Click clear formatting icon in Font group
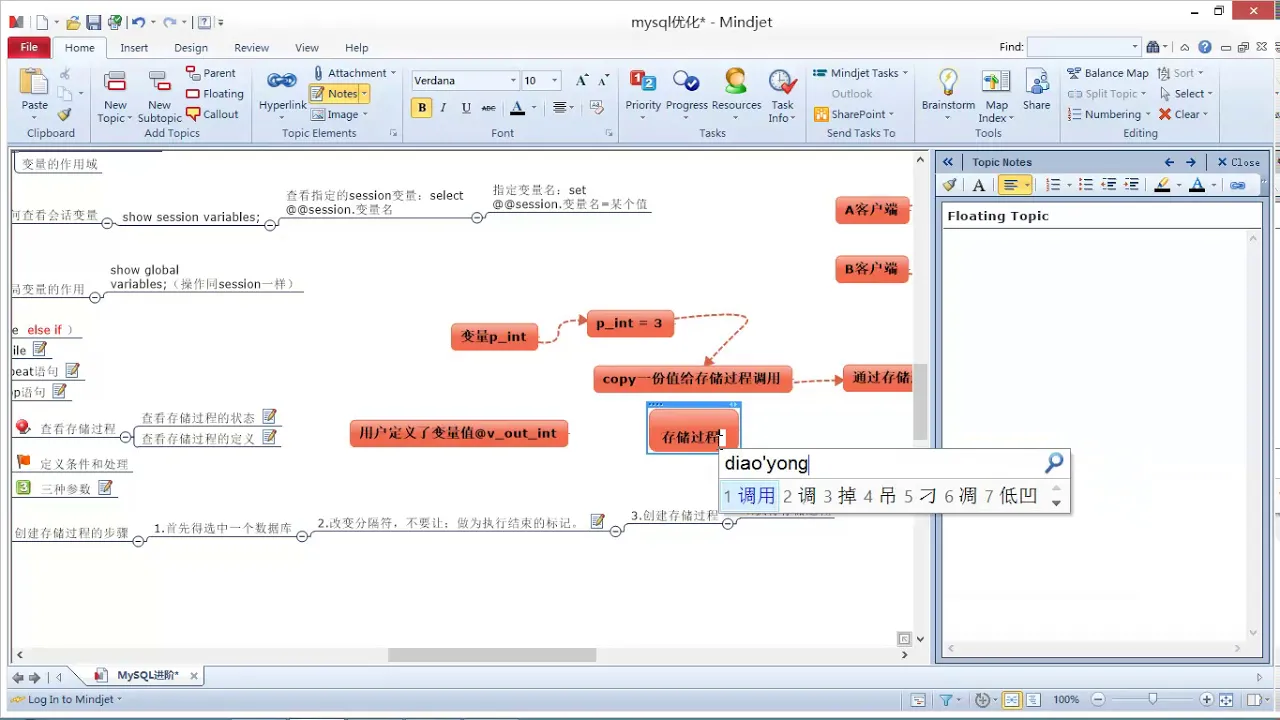 (597, 108)
